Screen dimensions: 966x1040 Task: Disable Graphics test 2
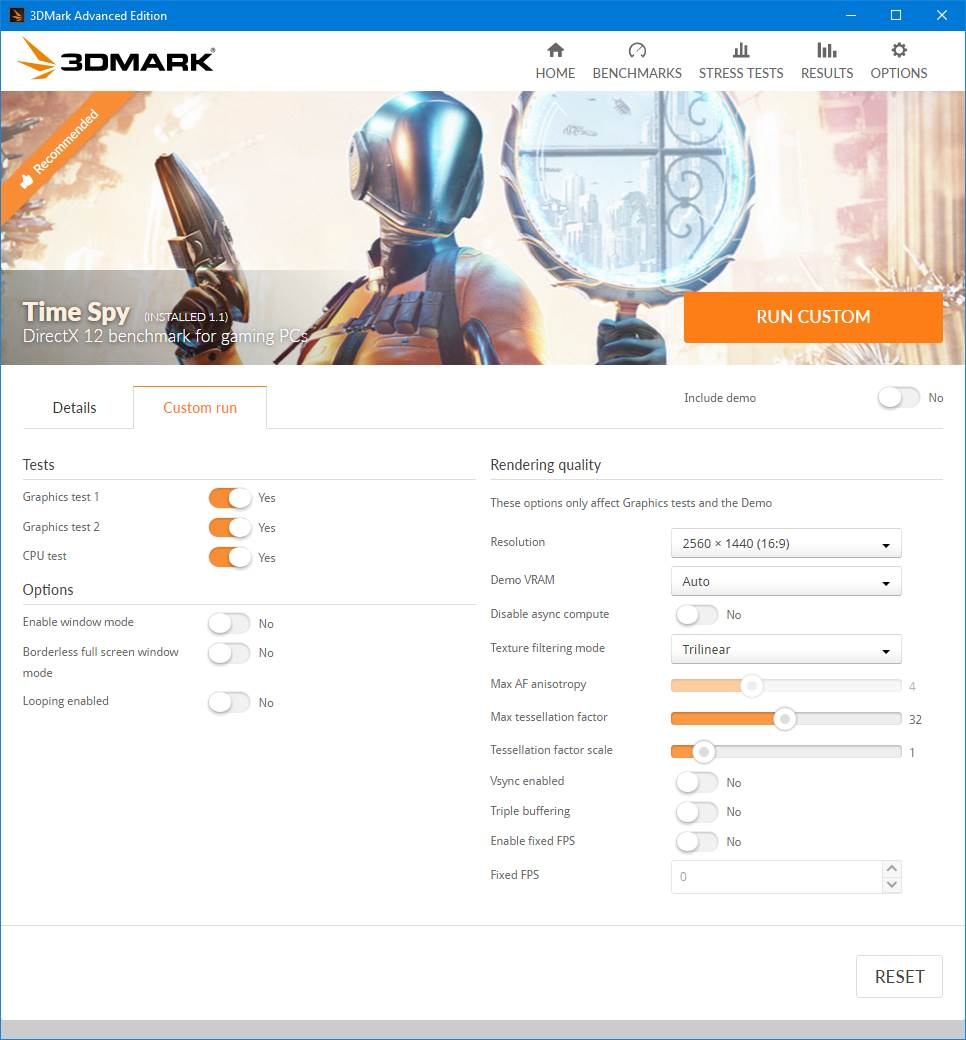tap(230, 527)
